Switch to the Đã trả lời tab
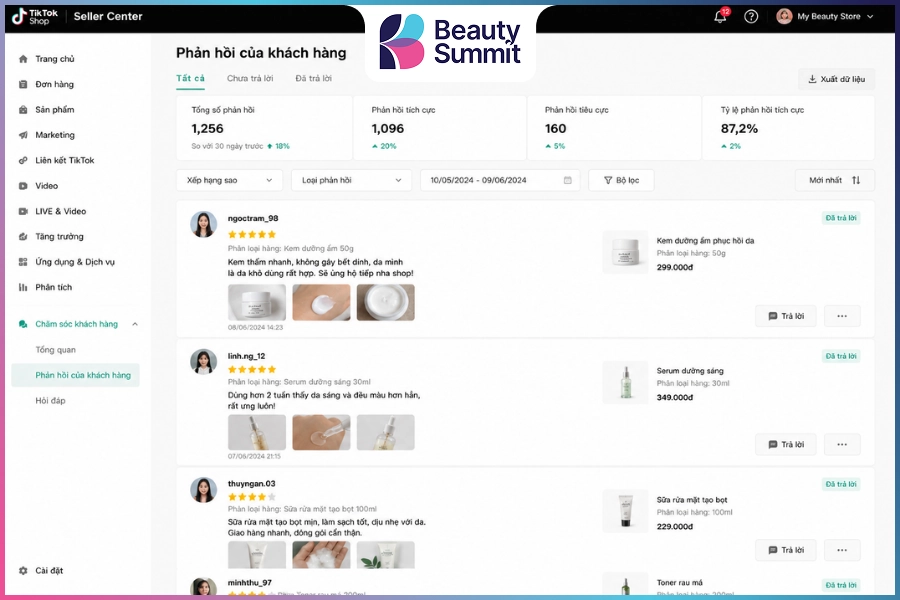900x600 pixels. [313, 78]
